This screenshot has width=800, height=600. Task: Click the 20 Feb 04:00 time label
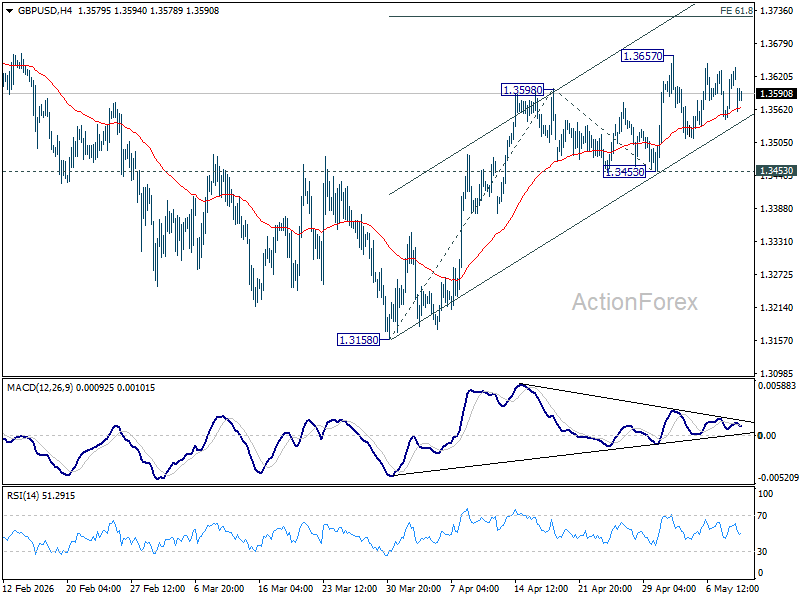click(93, 589)
